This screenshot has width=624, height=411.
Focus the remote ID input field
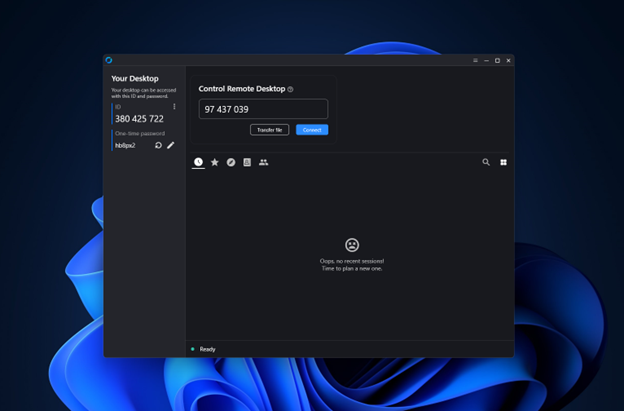click(x=263, y=109)
